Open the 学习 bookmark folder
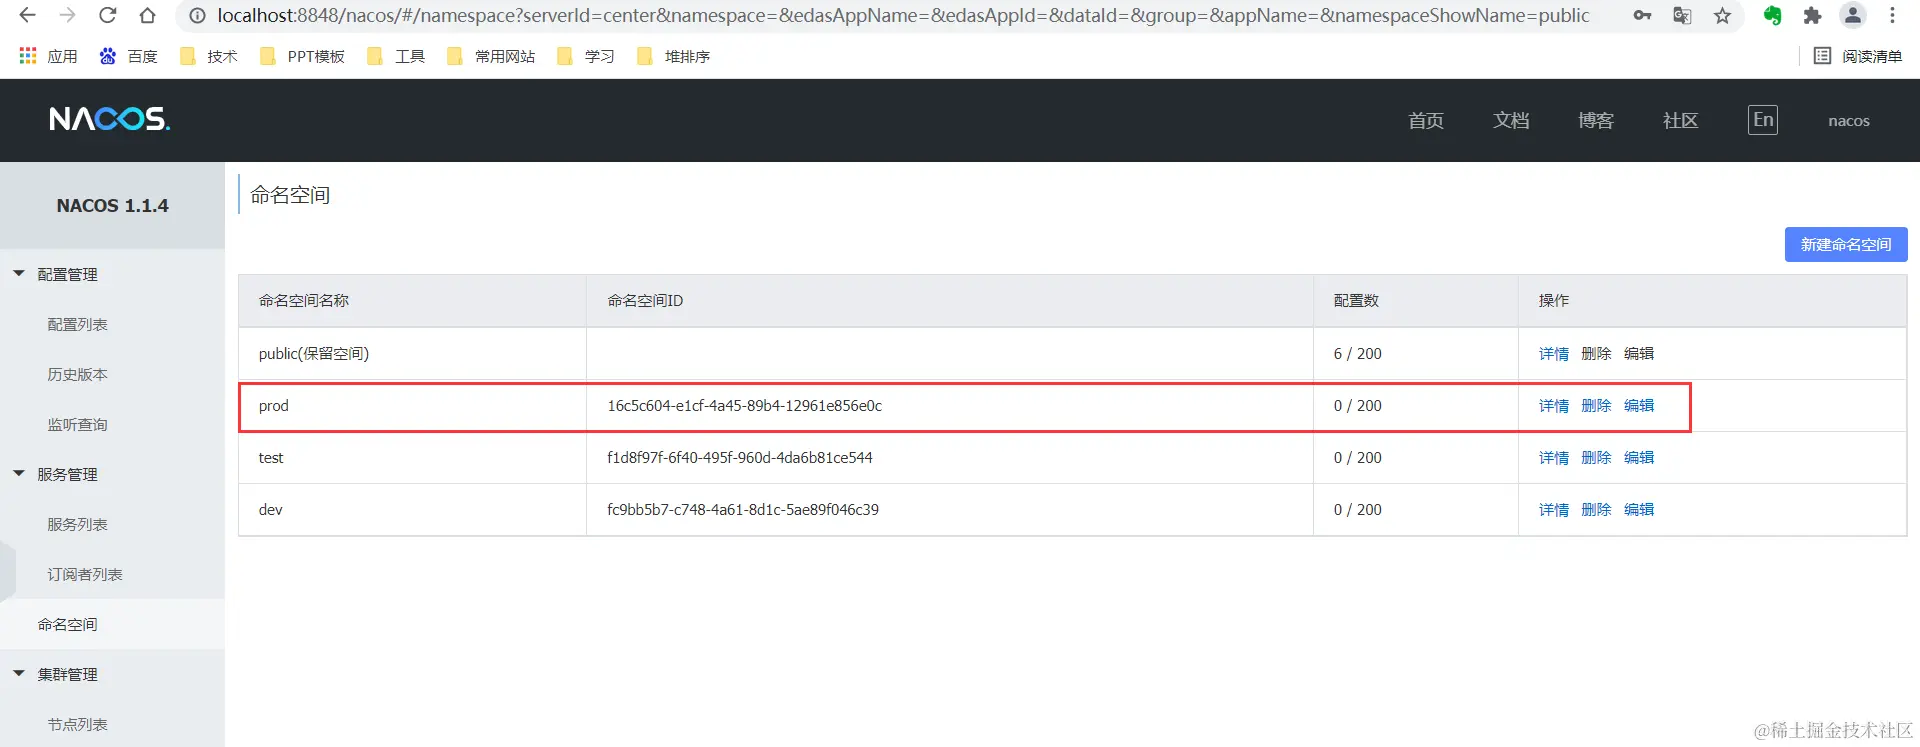This screenshot has height=747, width=1920. pyautogui.click(x=585, y=56)
